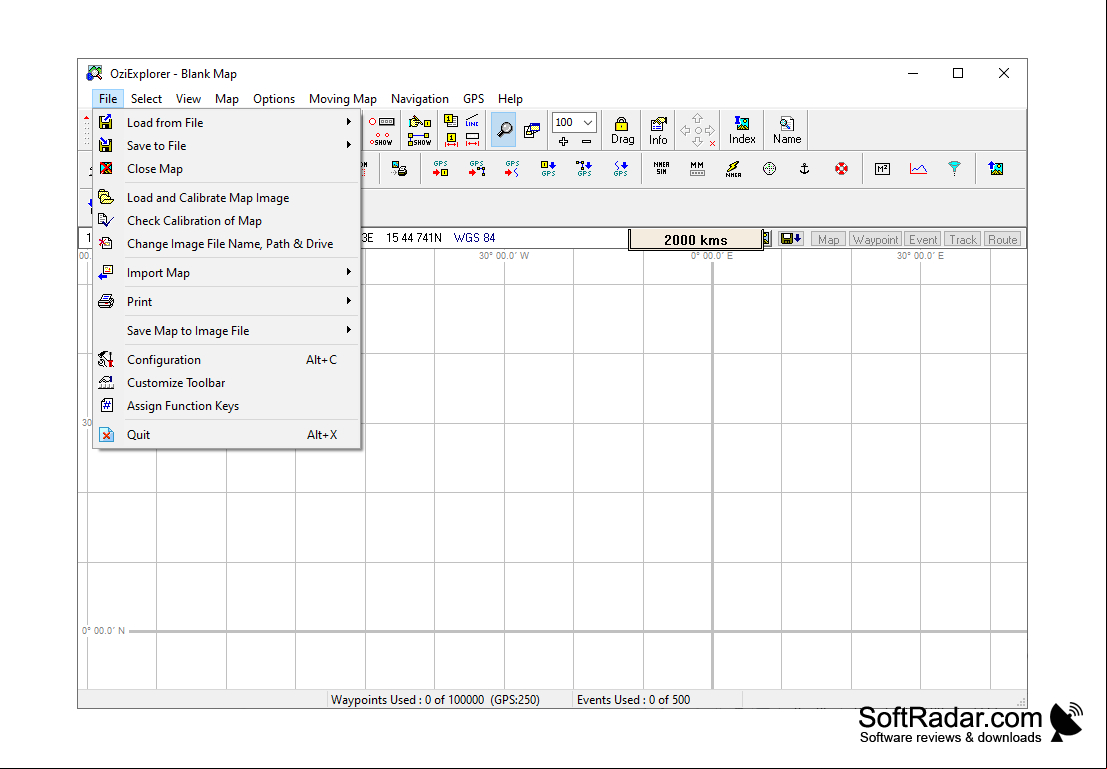Expand the Save to File submenu
The height and width of the screenshot is (769, 1107).
pos(227,146)
